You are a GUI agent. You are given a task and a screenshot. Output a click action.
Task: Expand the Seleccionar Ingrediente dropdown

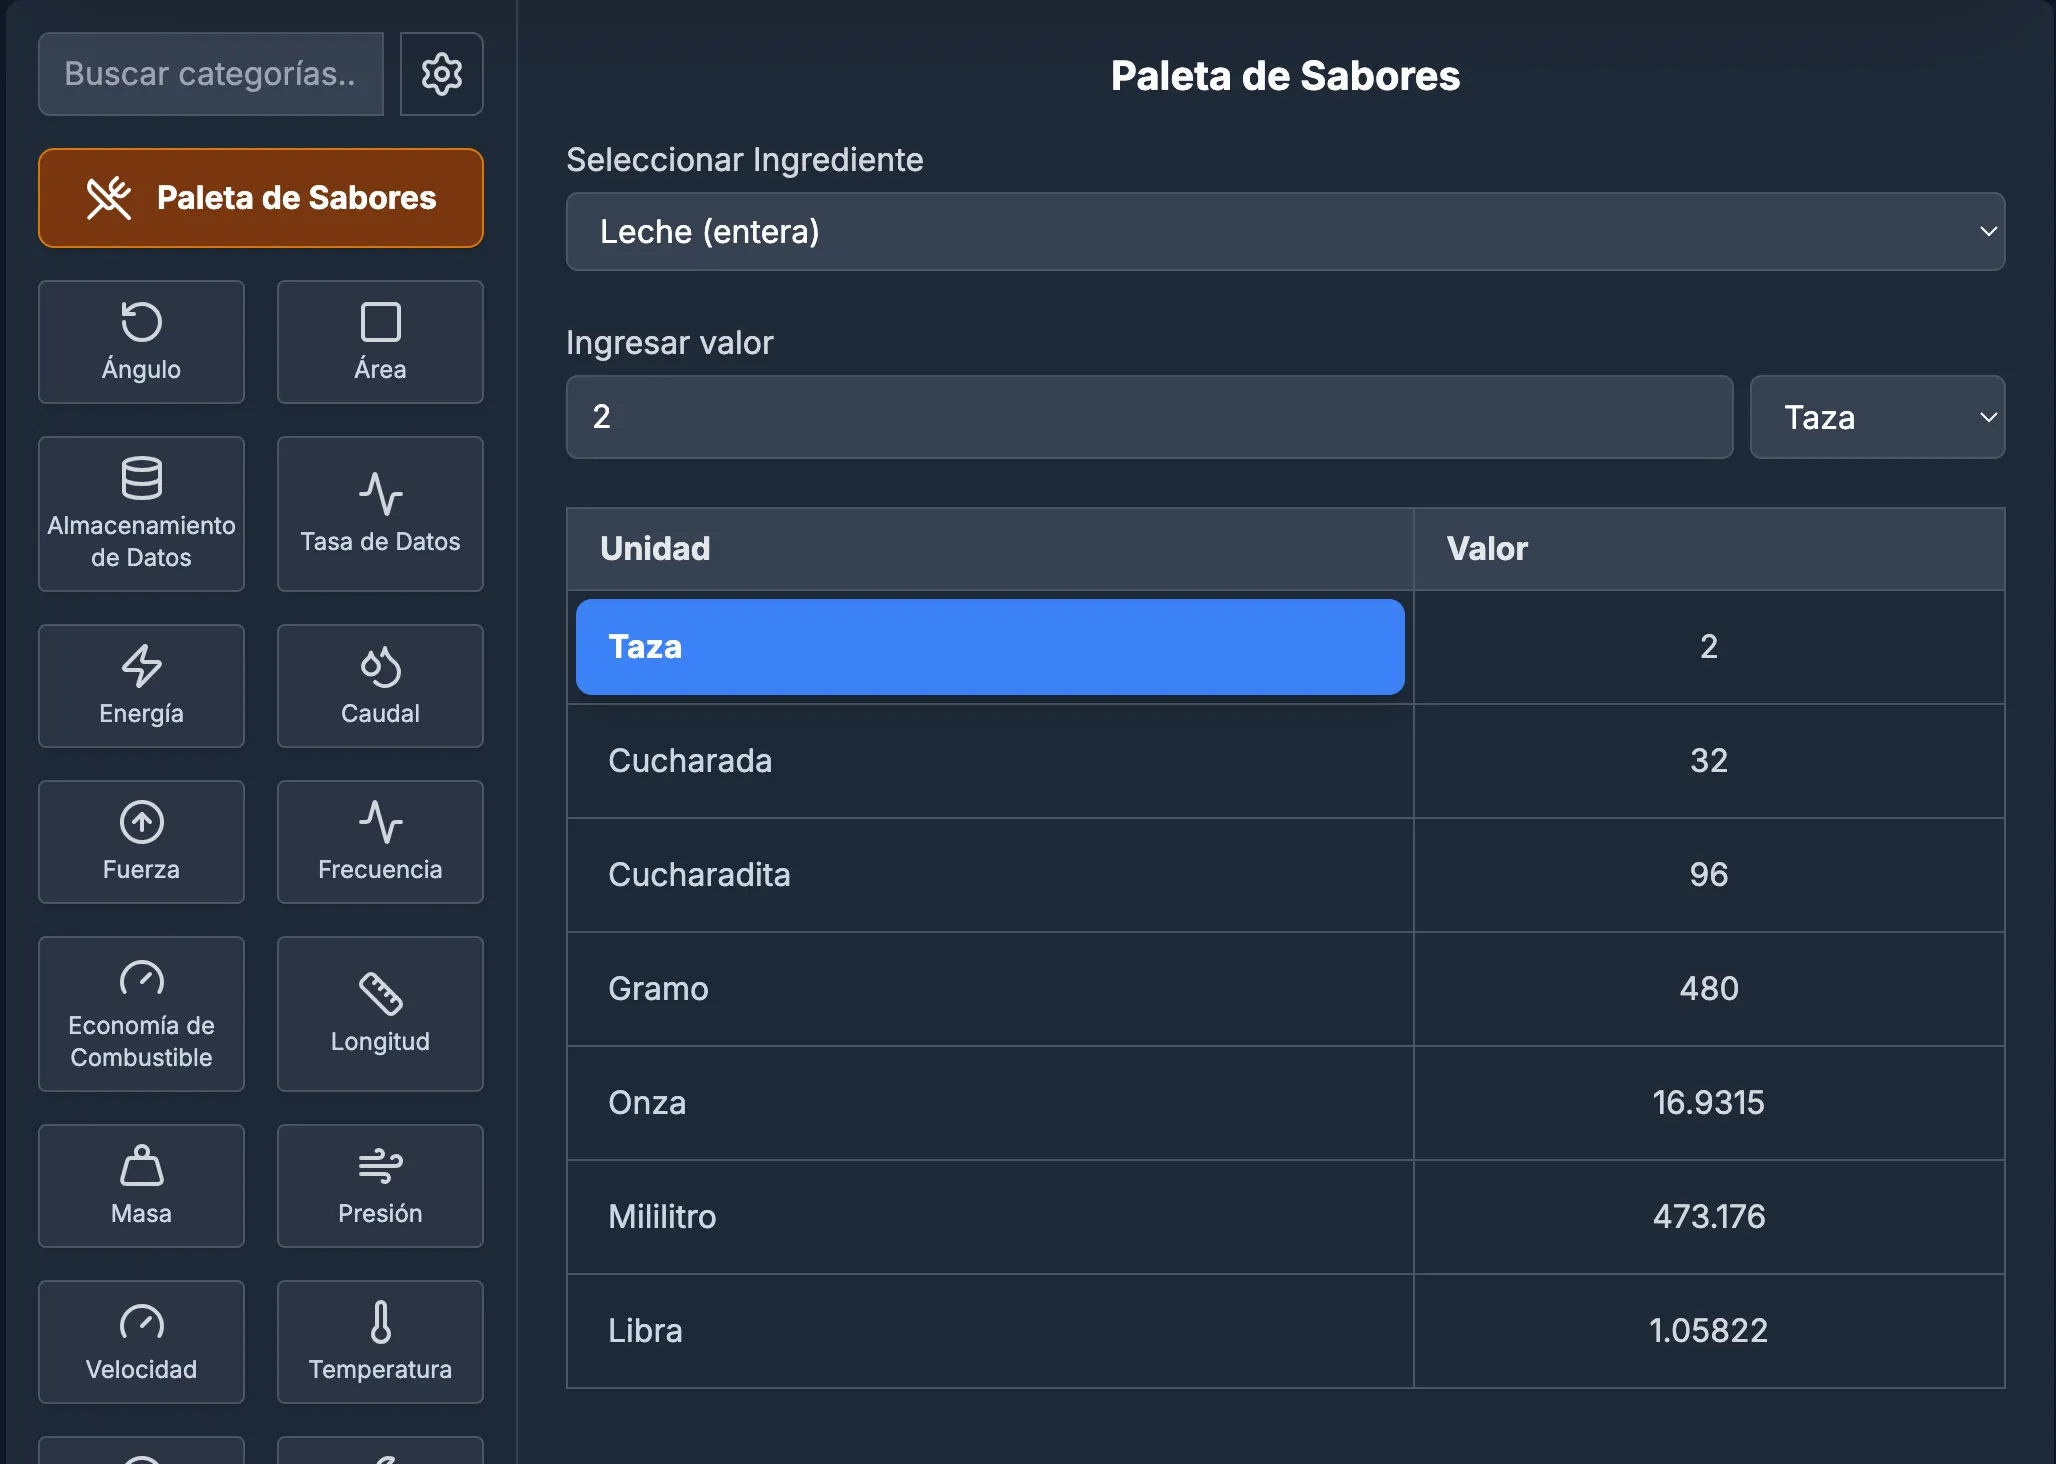click(x=1285, y=231)
